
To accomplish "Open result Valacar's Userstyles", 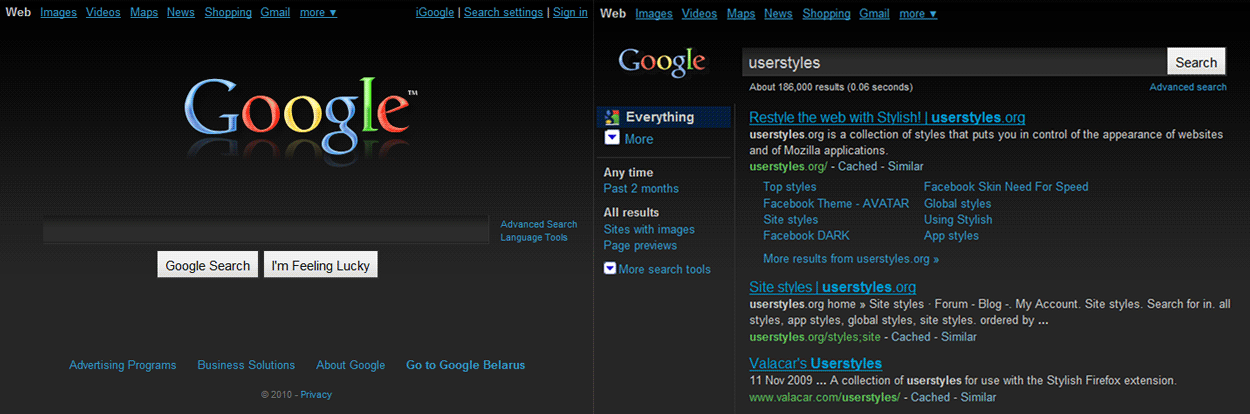I will [815, 363].
